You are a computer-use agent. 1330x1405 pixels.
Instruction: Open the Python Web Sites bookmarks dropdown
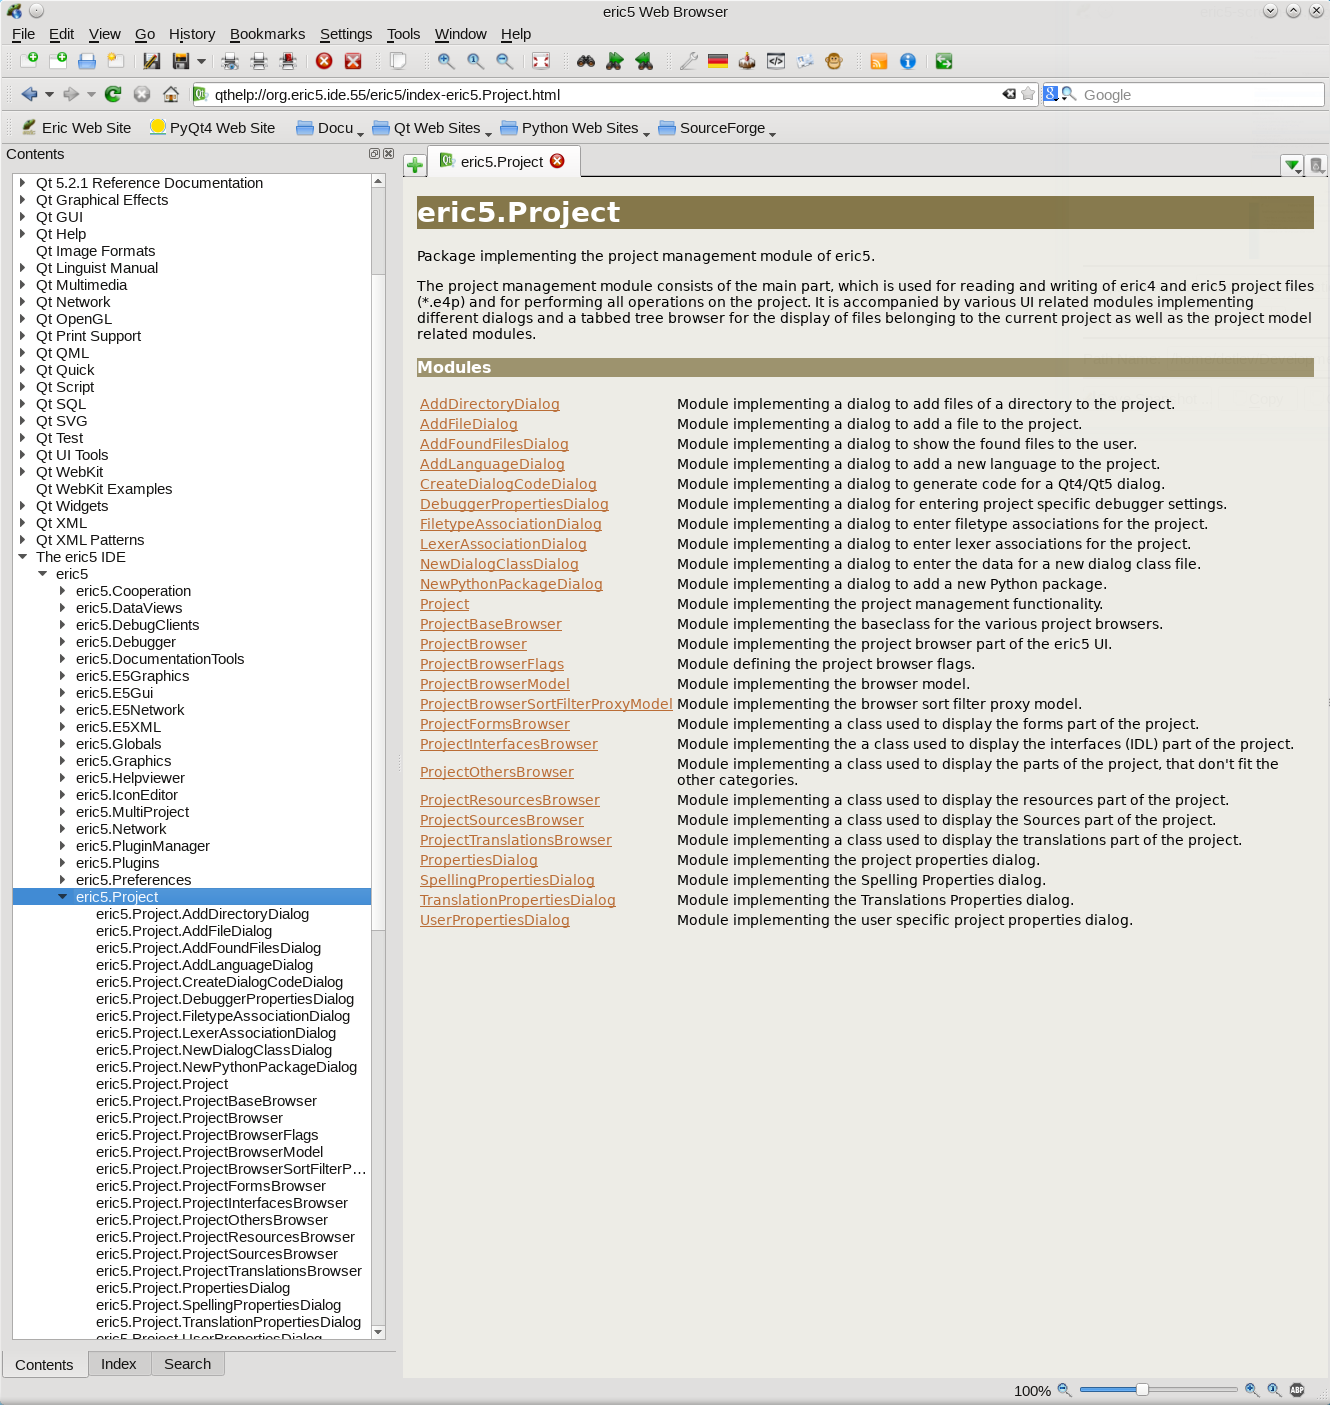[575, 128]
